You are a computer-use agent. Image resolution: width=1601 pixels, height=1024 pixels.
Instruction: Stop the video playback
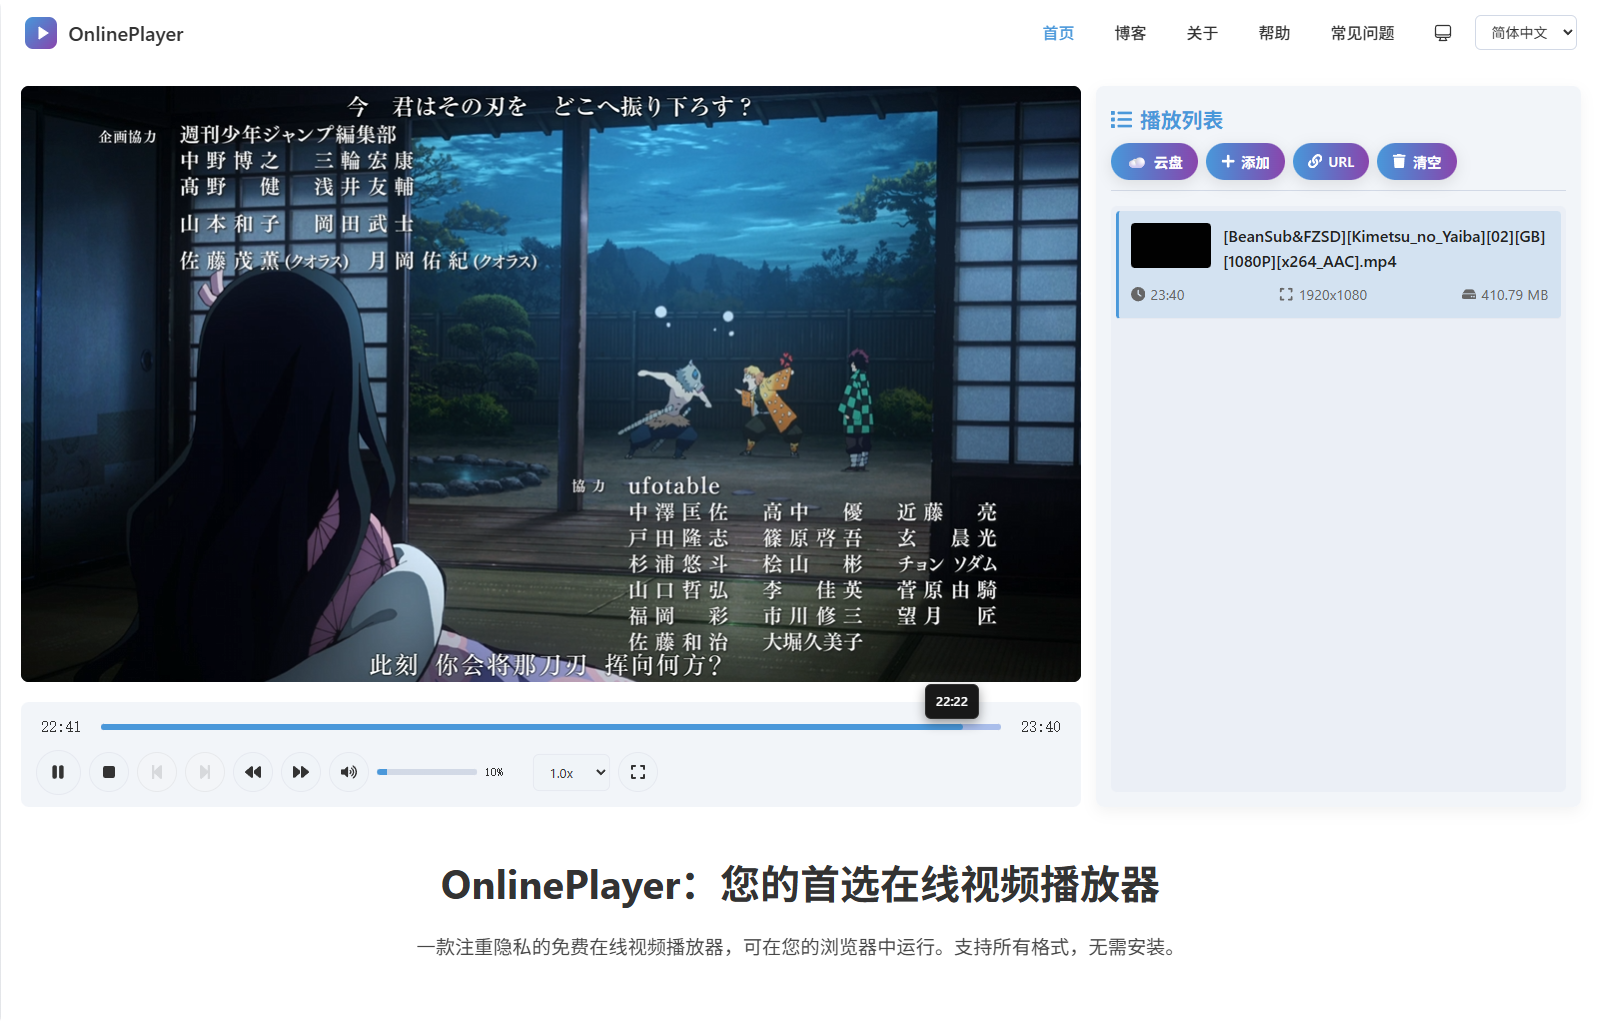click(109, 772)
